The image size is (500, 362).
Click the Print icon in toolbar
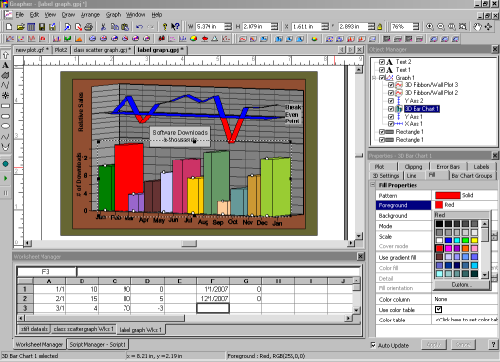[x=88, y=27]
